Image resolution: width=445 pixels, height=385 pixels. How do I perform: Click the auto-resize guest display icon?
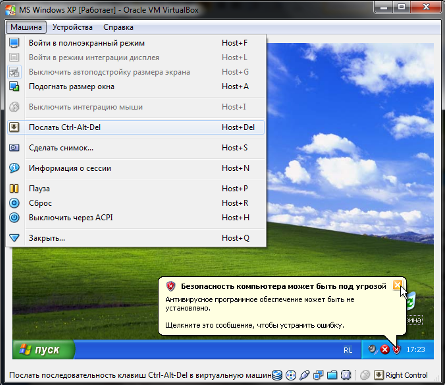pos(14,72)
